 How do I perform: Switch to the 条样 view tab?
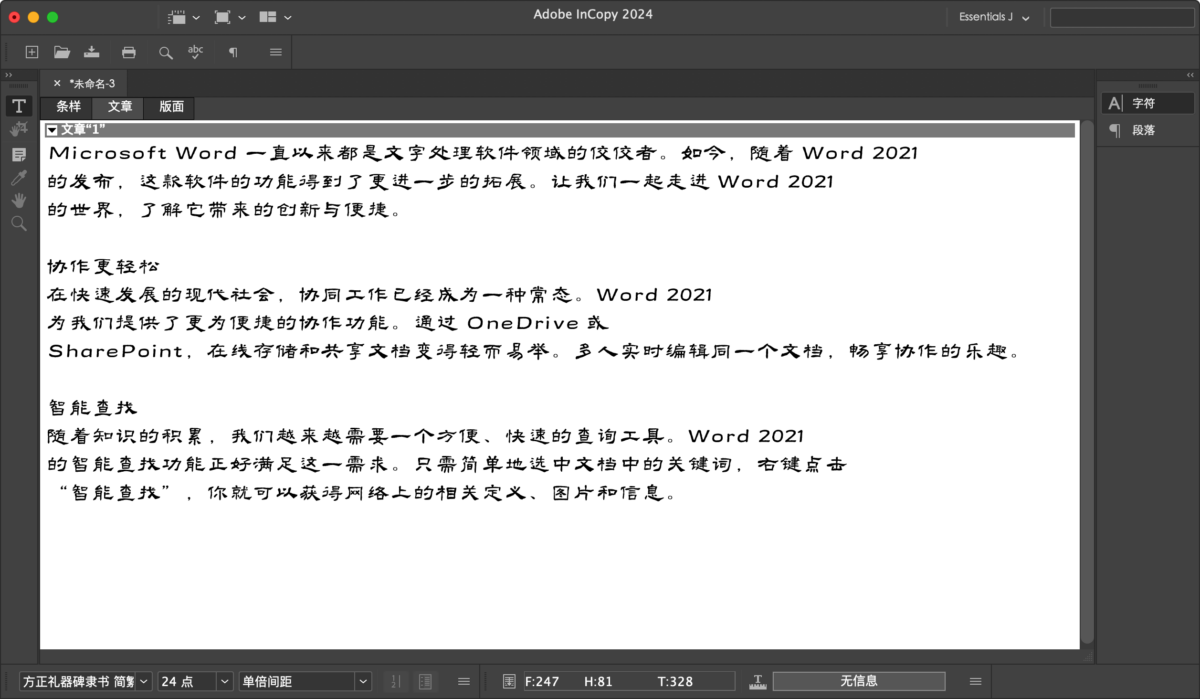(68, 107)
